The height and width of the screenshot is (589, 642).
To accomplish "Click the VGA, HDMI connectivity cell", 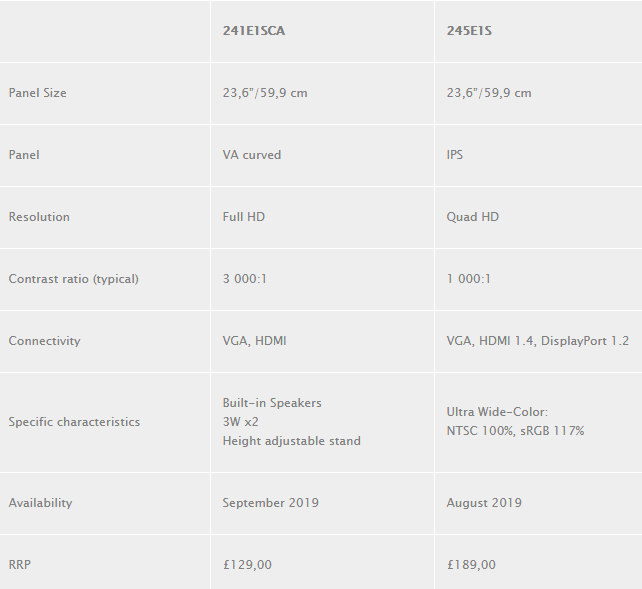I will click(x=254, y=341).
